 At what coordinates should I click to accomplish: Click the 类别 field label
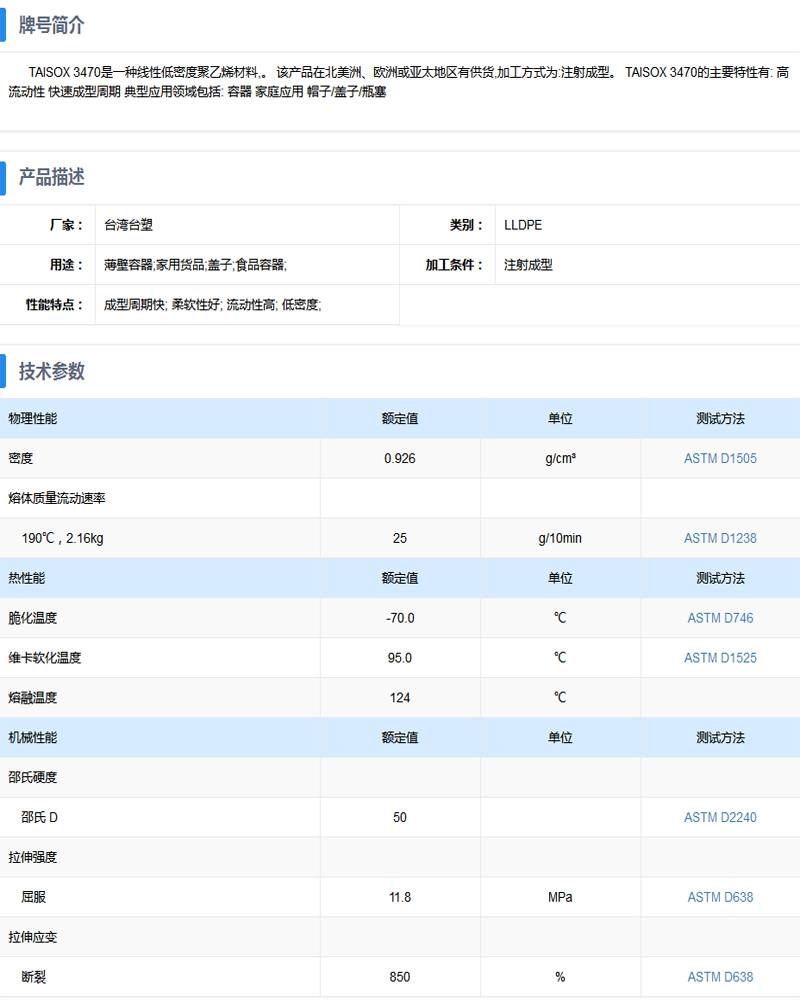466,224
